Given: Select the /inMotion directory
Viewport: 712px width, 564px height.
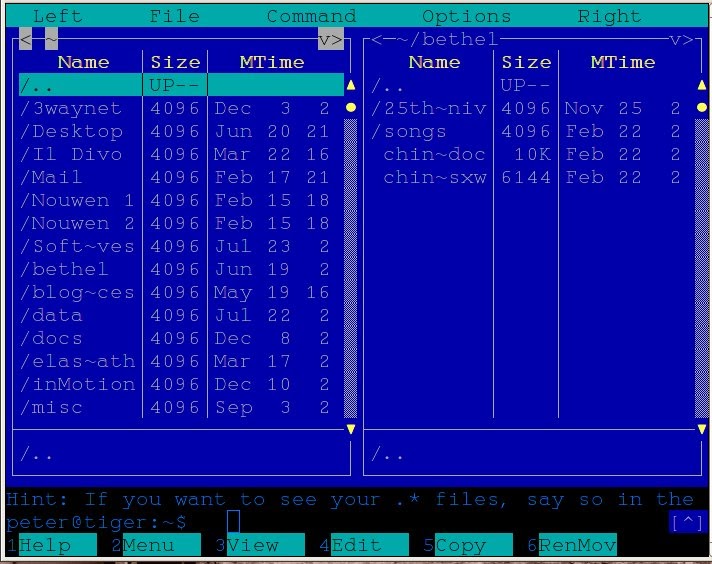Looking at the screenshot, I should [181, 384].
